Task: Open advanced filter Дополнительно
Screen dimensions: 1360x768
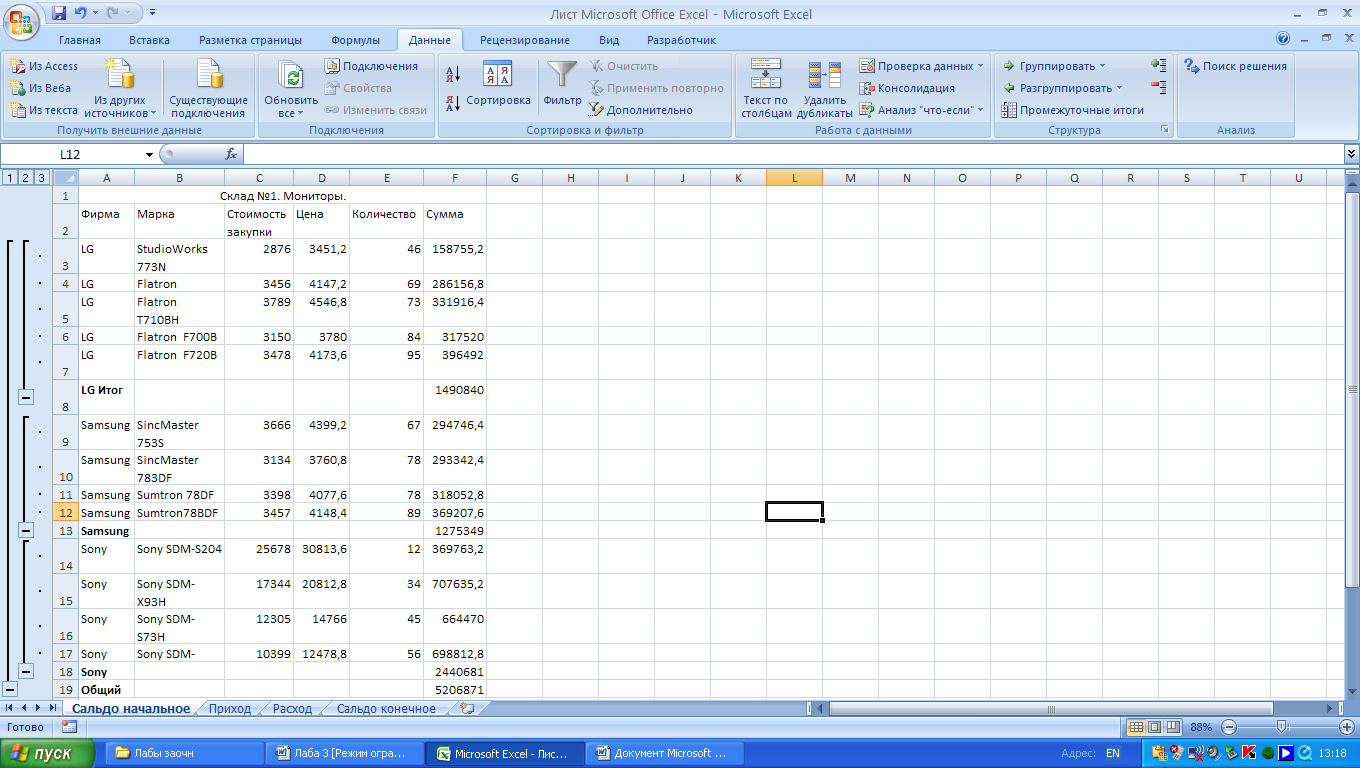Action: [640, 110]
